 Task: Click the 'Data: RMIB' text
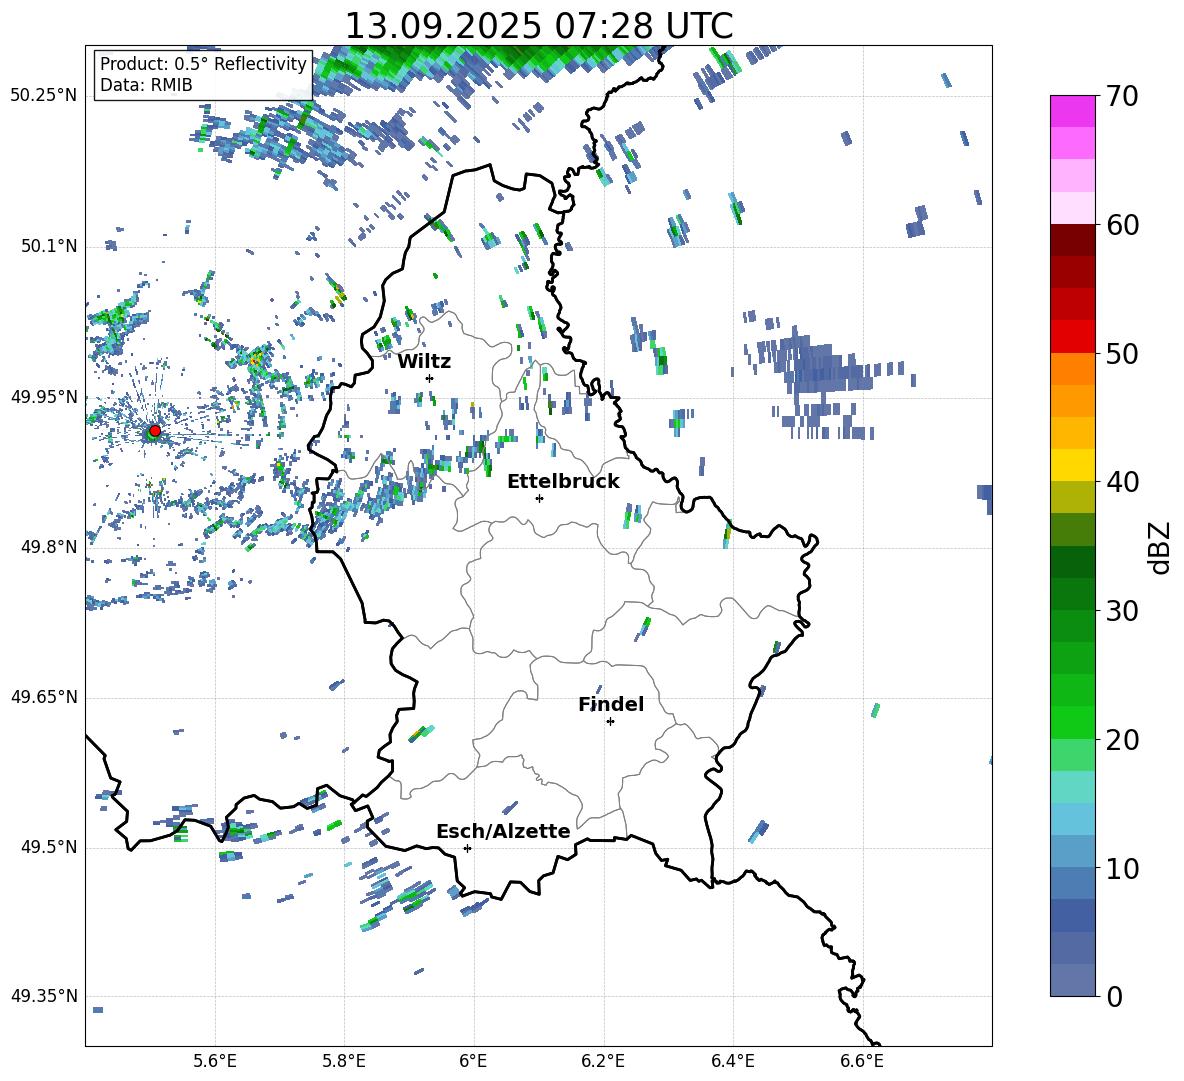pyautogui.click(x=146, y=85)
